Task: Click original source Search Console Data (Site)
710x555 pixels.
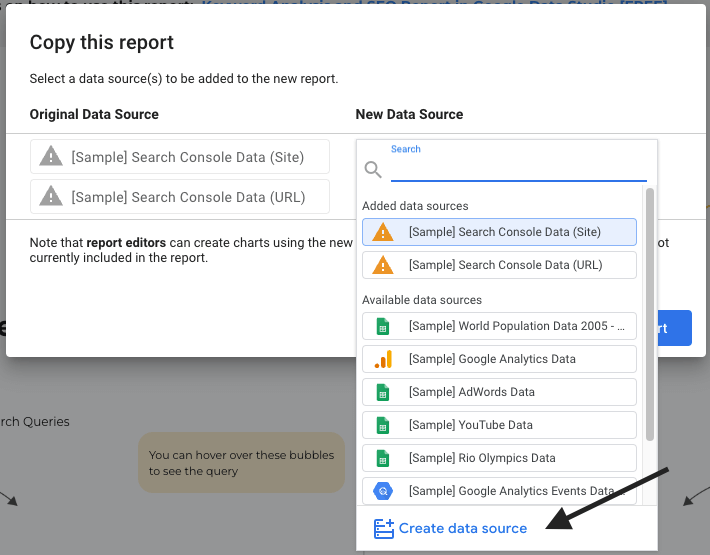Action: 180,157
